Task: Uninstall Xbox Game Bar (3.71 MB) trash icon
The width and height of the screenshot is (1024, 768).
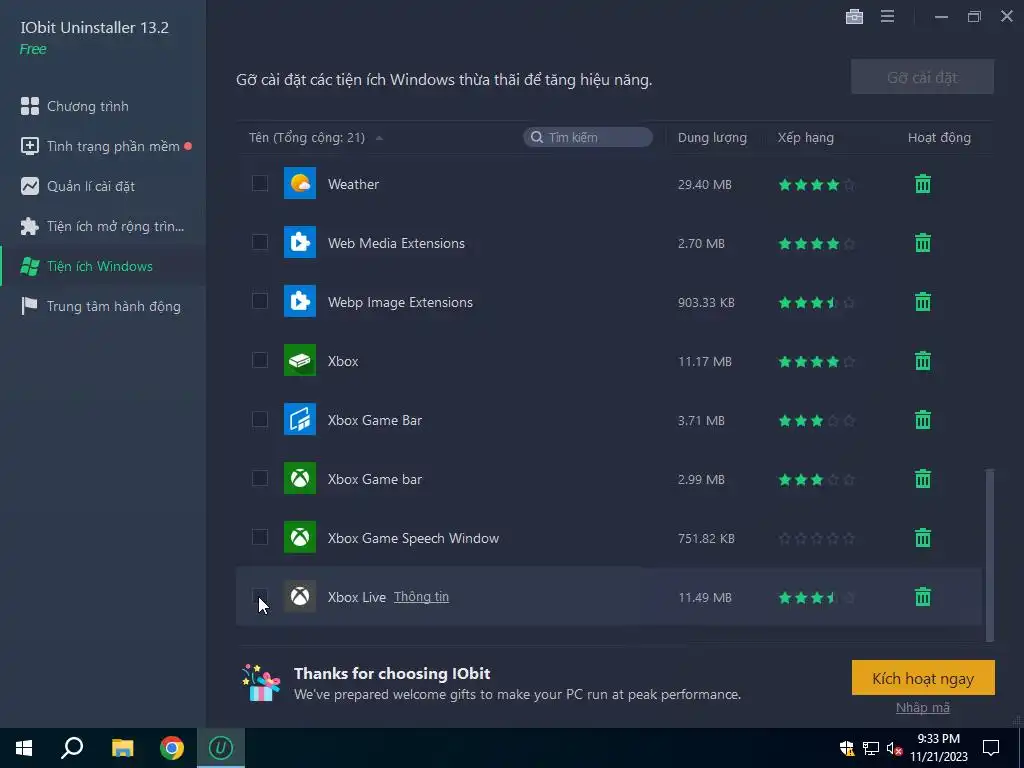Action: pyautogui.click(x=922, y=419)
